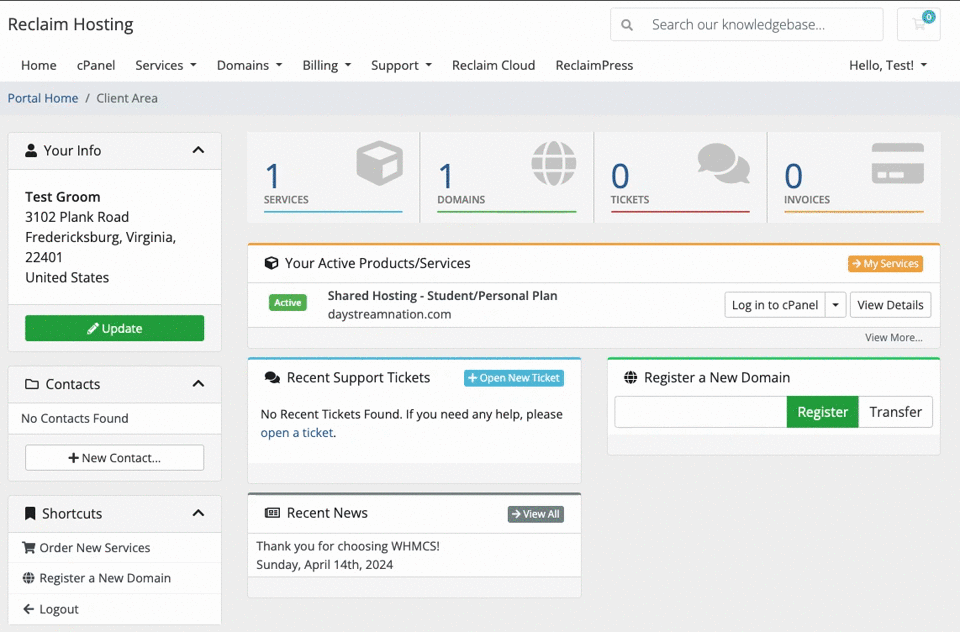Click the Invoices credit card icon

(x=898, y=164)
